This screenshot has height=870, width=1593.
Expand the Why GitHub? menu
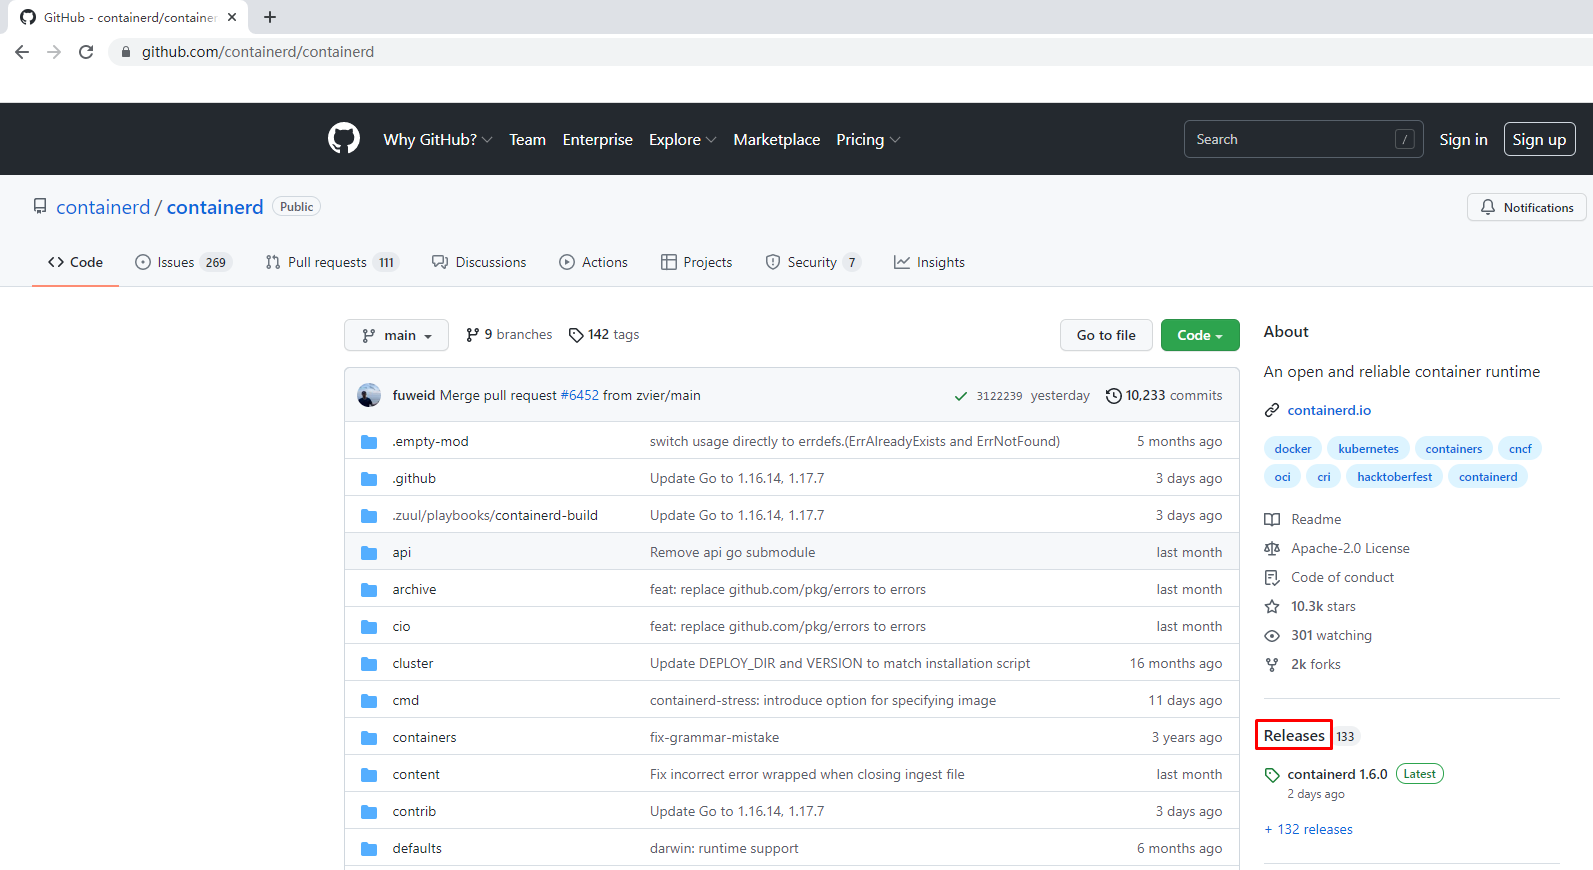click(x=437, y=140)
